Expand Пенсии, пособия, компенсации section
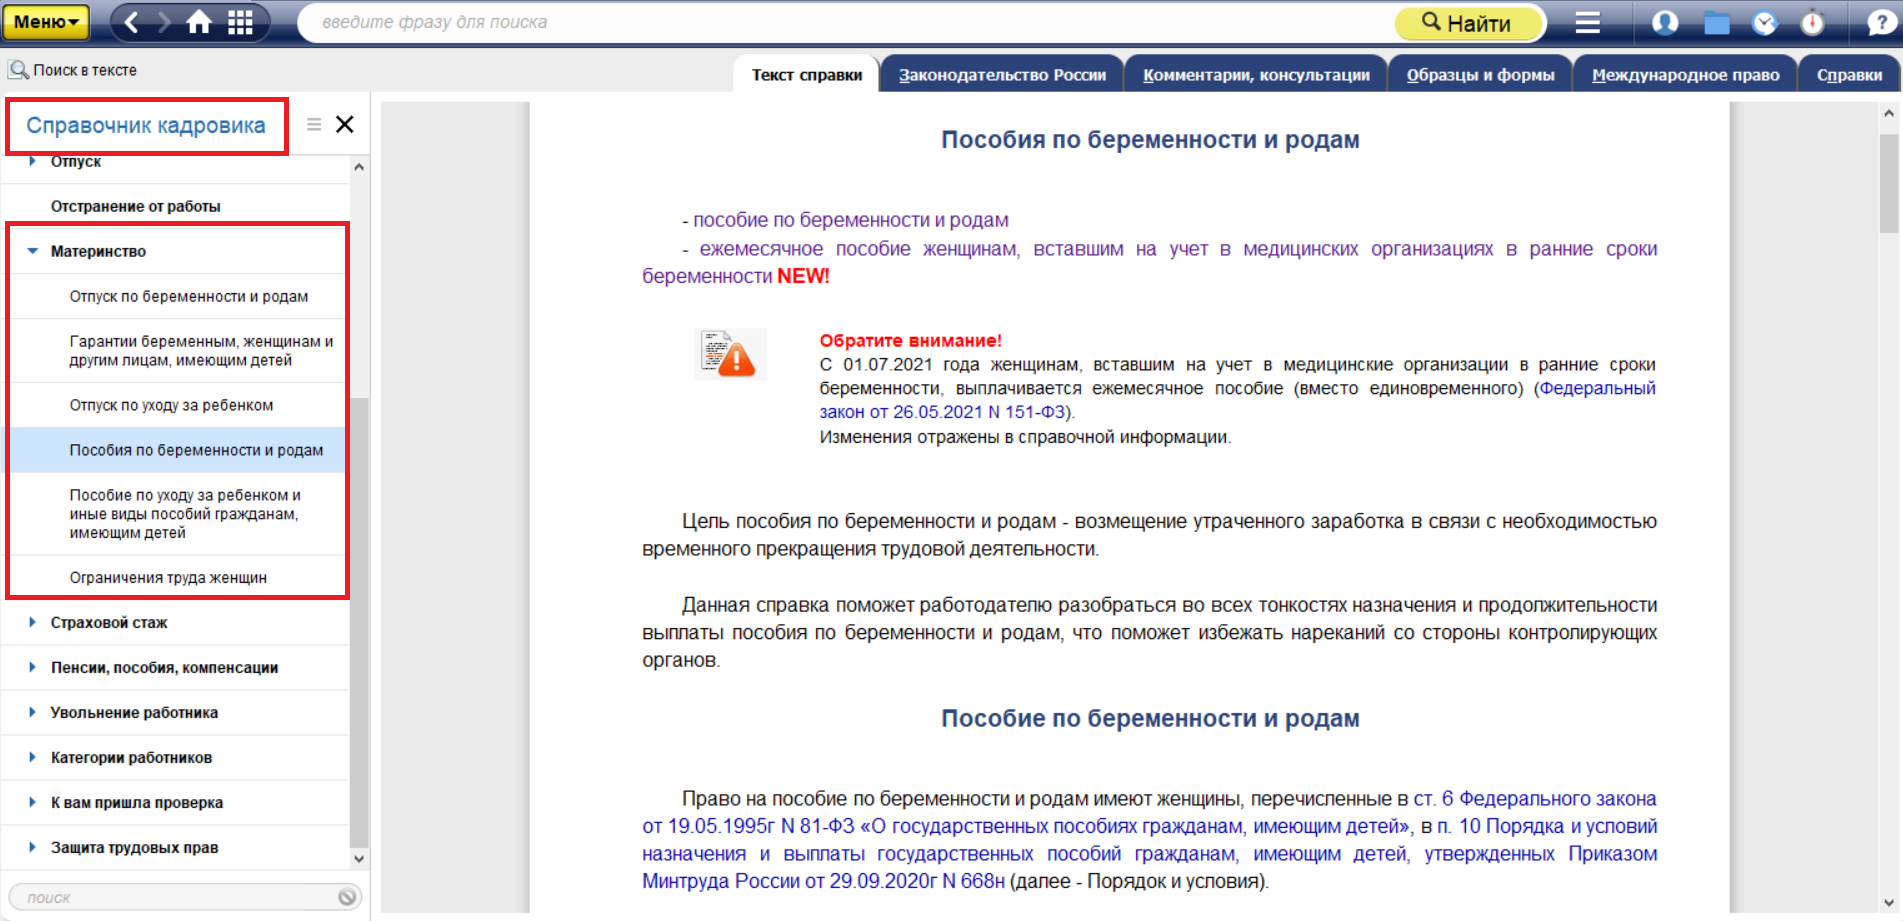This screenshot has width=1903, height=921. 33,667
